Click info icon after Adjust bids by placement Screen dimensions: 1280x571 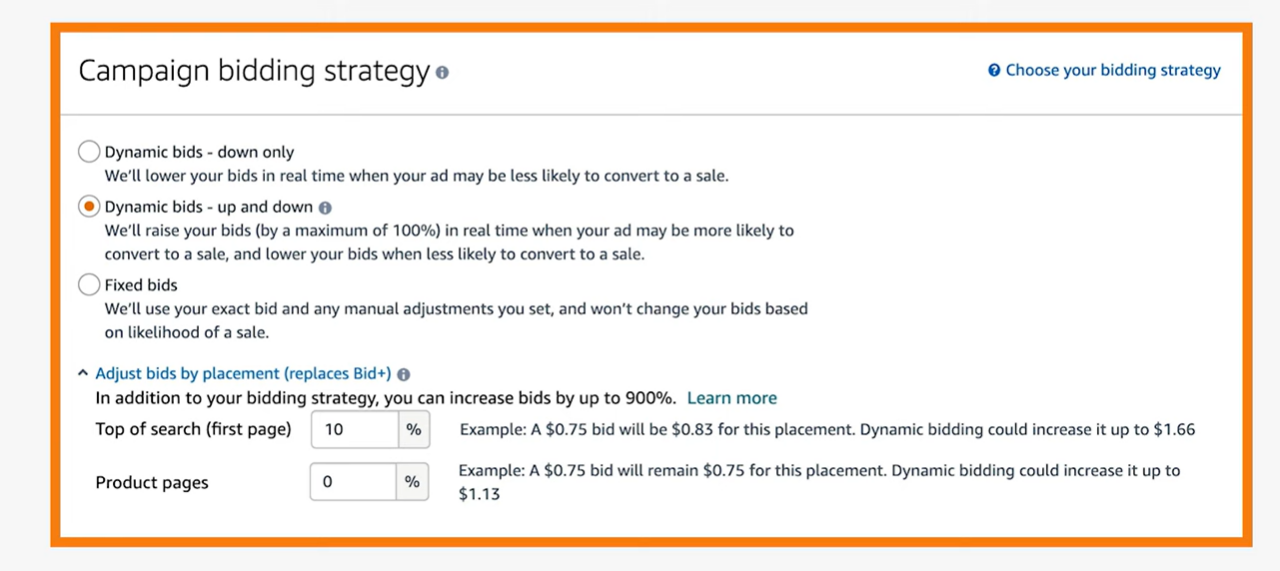click(403, 375)
